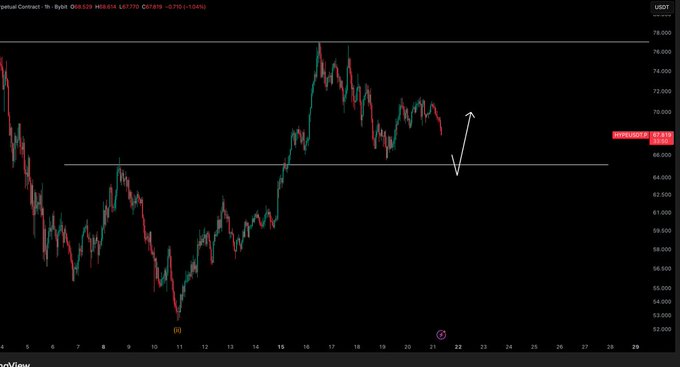This screenshot has width=680, height=367.
Task: Click date 26 on the time axis
Action: [x=560, y=347]
